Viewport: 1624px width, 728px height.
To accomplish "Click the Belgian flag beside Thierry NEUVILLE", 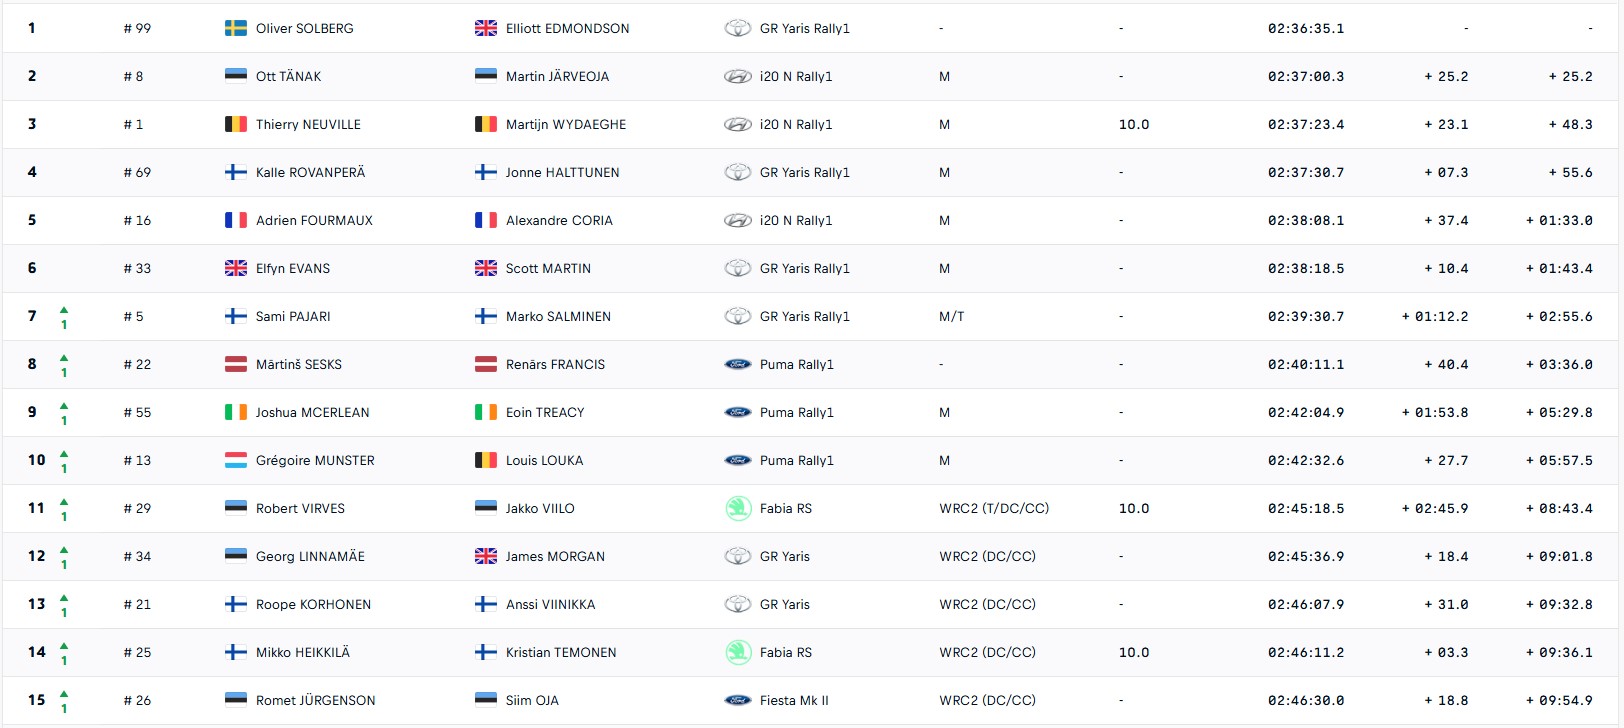I will [236, 124].
